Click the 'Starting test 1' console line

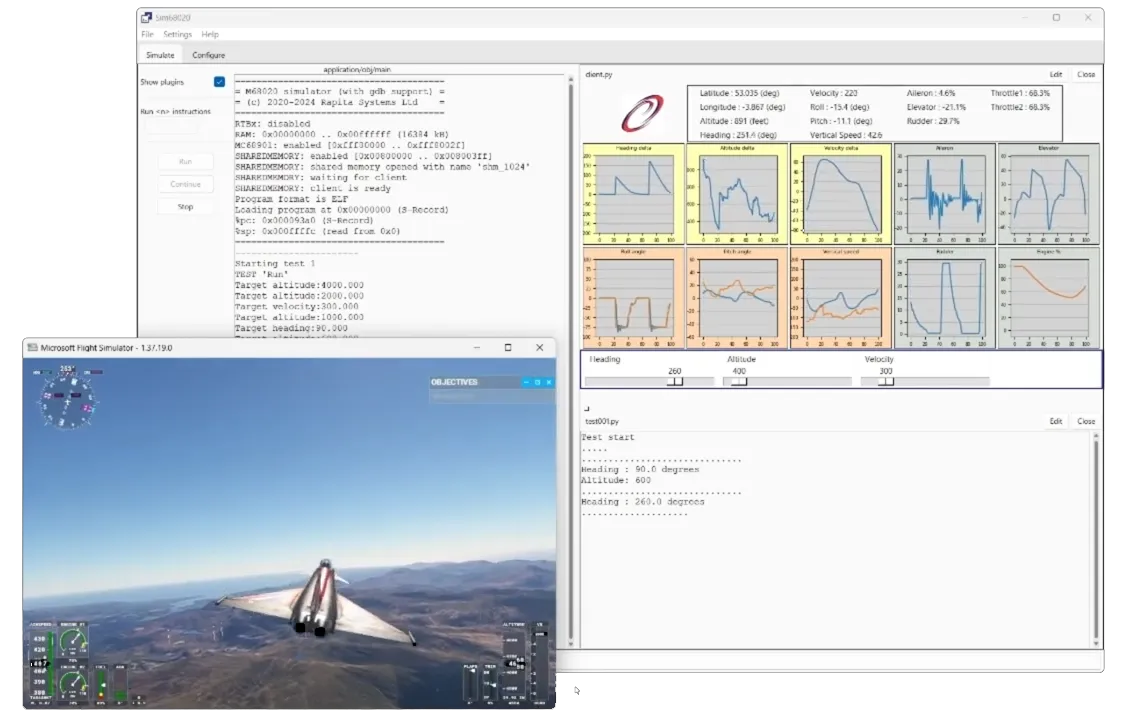[x=275, y=263]
